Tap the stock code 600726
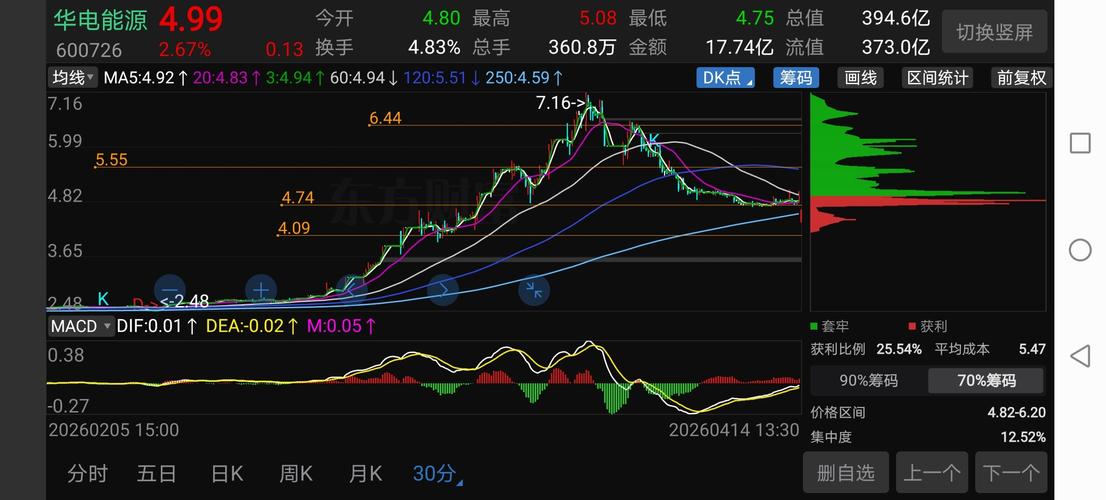 point(89,50)
